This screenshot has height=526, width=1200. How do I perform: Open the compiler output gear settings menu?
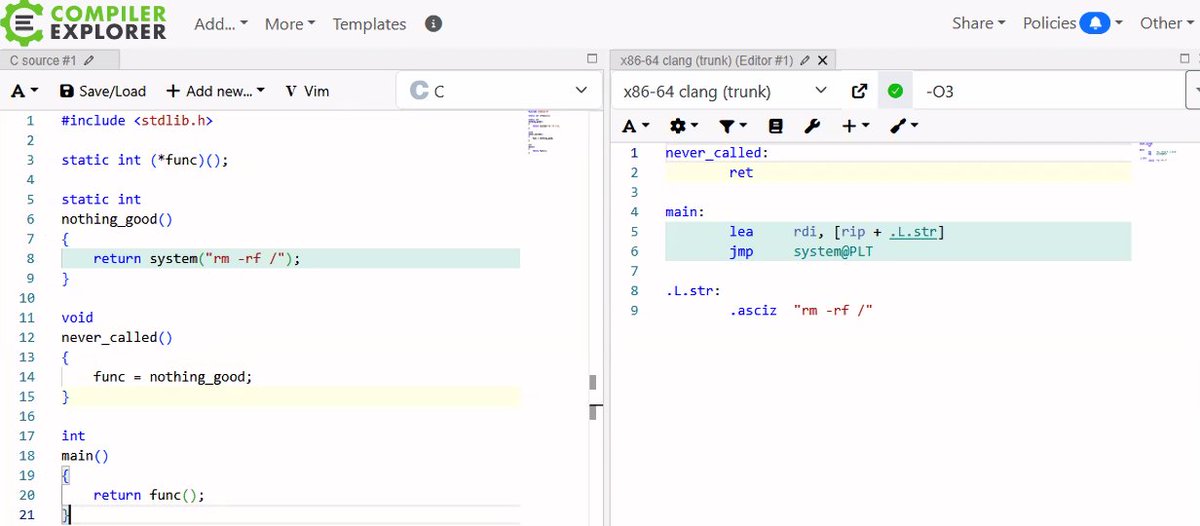point(684,126)
